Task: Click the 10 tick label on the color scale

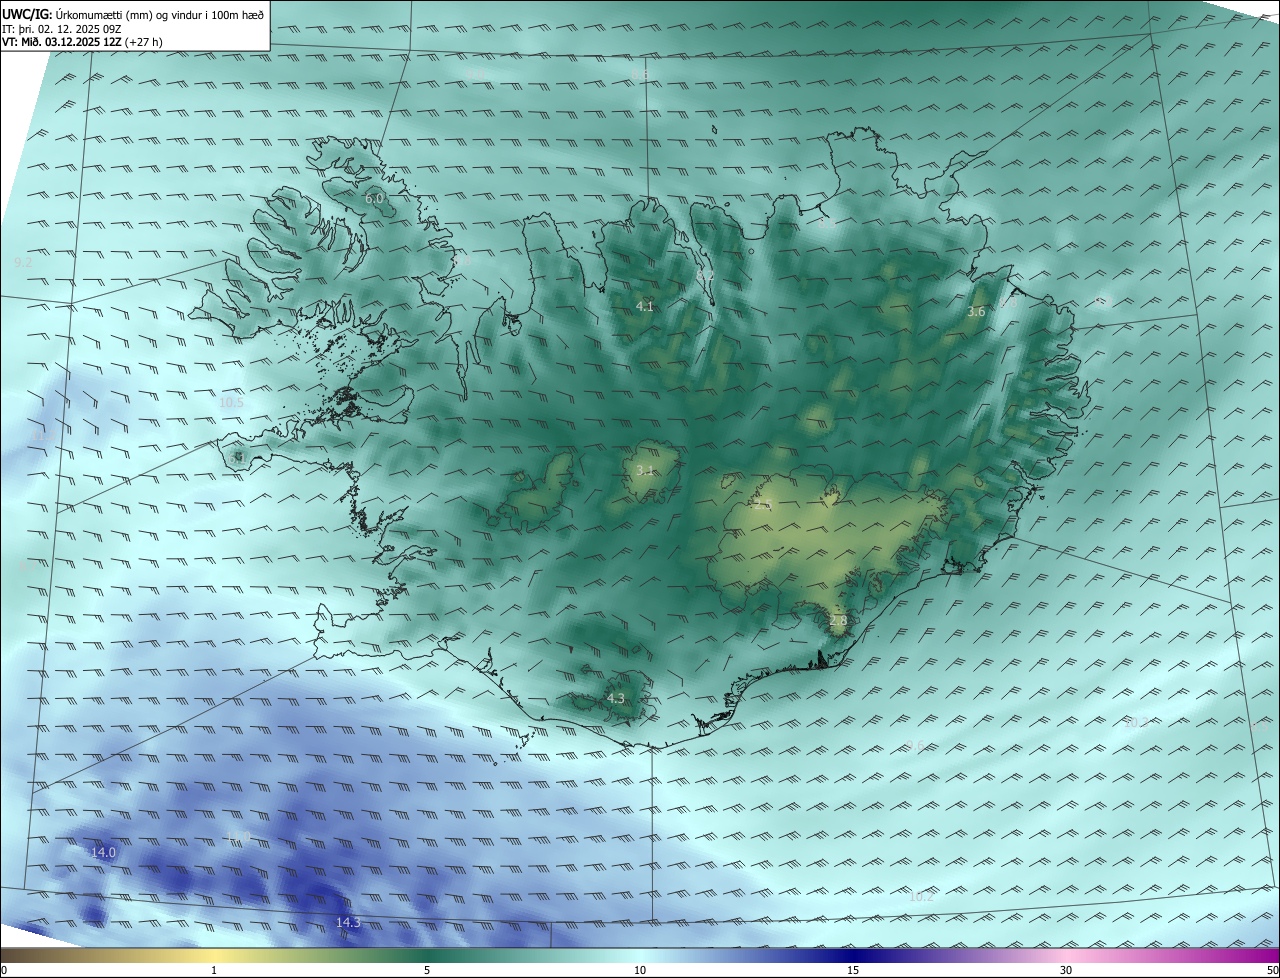Action: click(640, 970)
